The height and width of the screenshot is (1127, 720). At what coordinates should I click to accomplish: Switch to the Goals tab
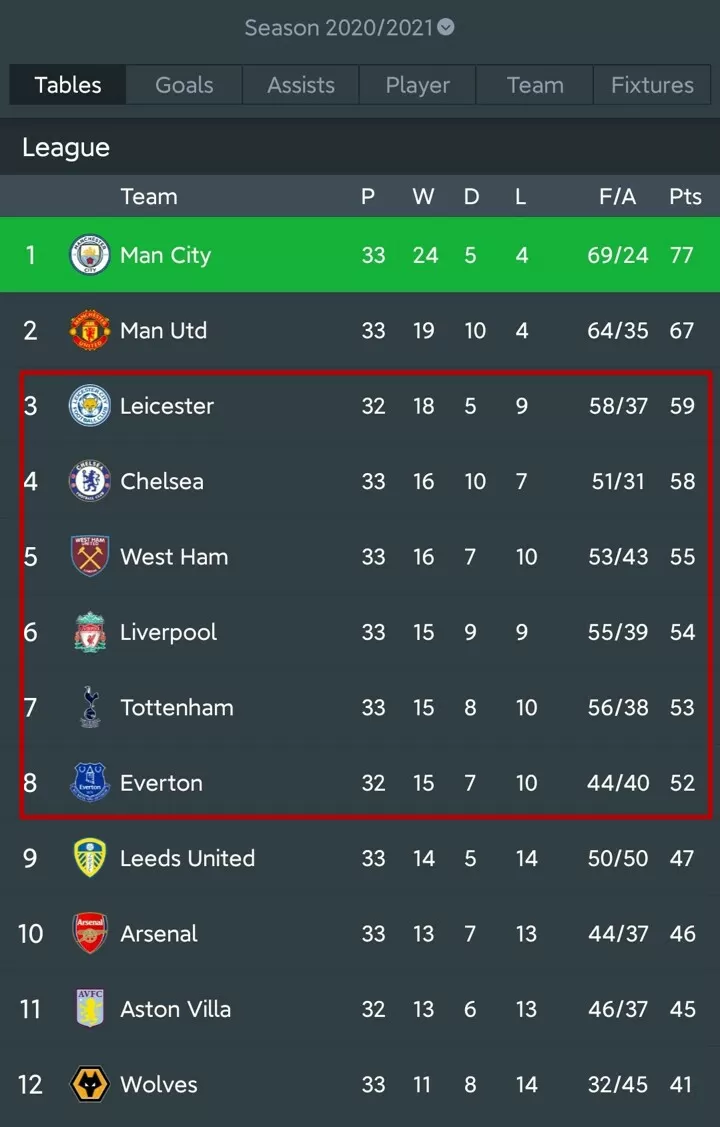(185, 85)
